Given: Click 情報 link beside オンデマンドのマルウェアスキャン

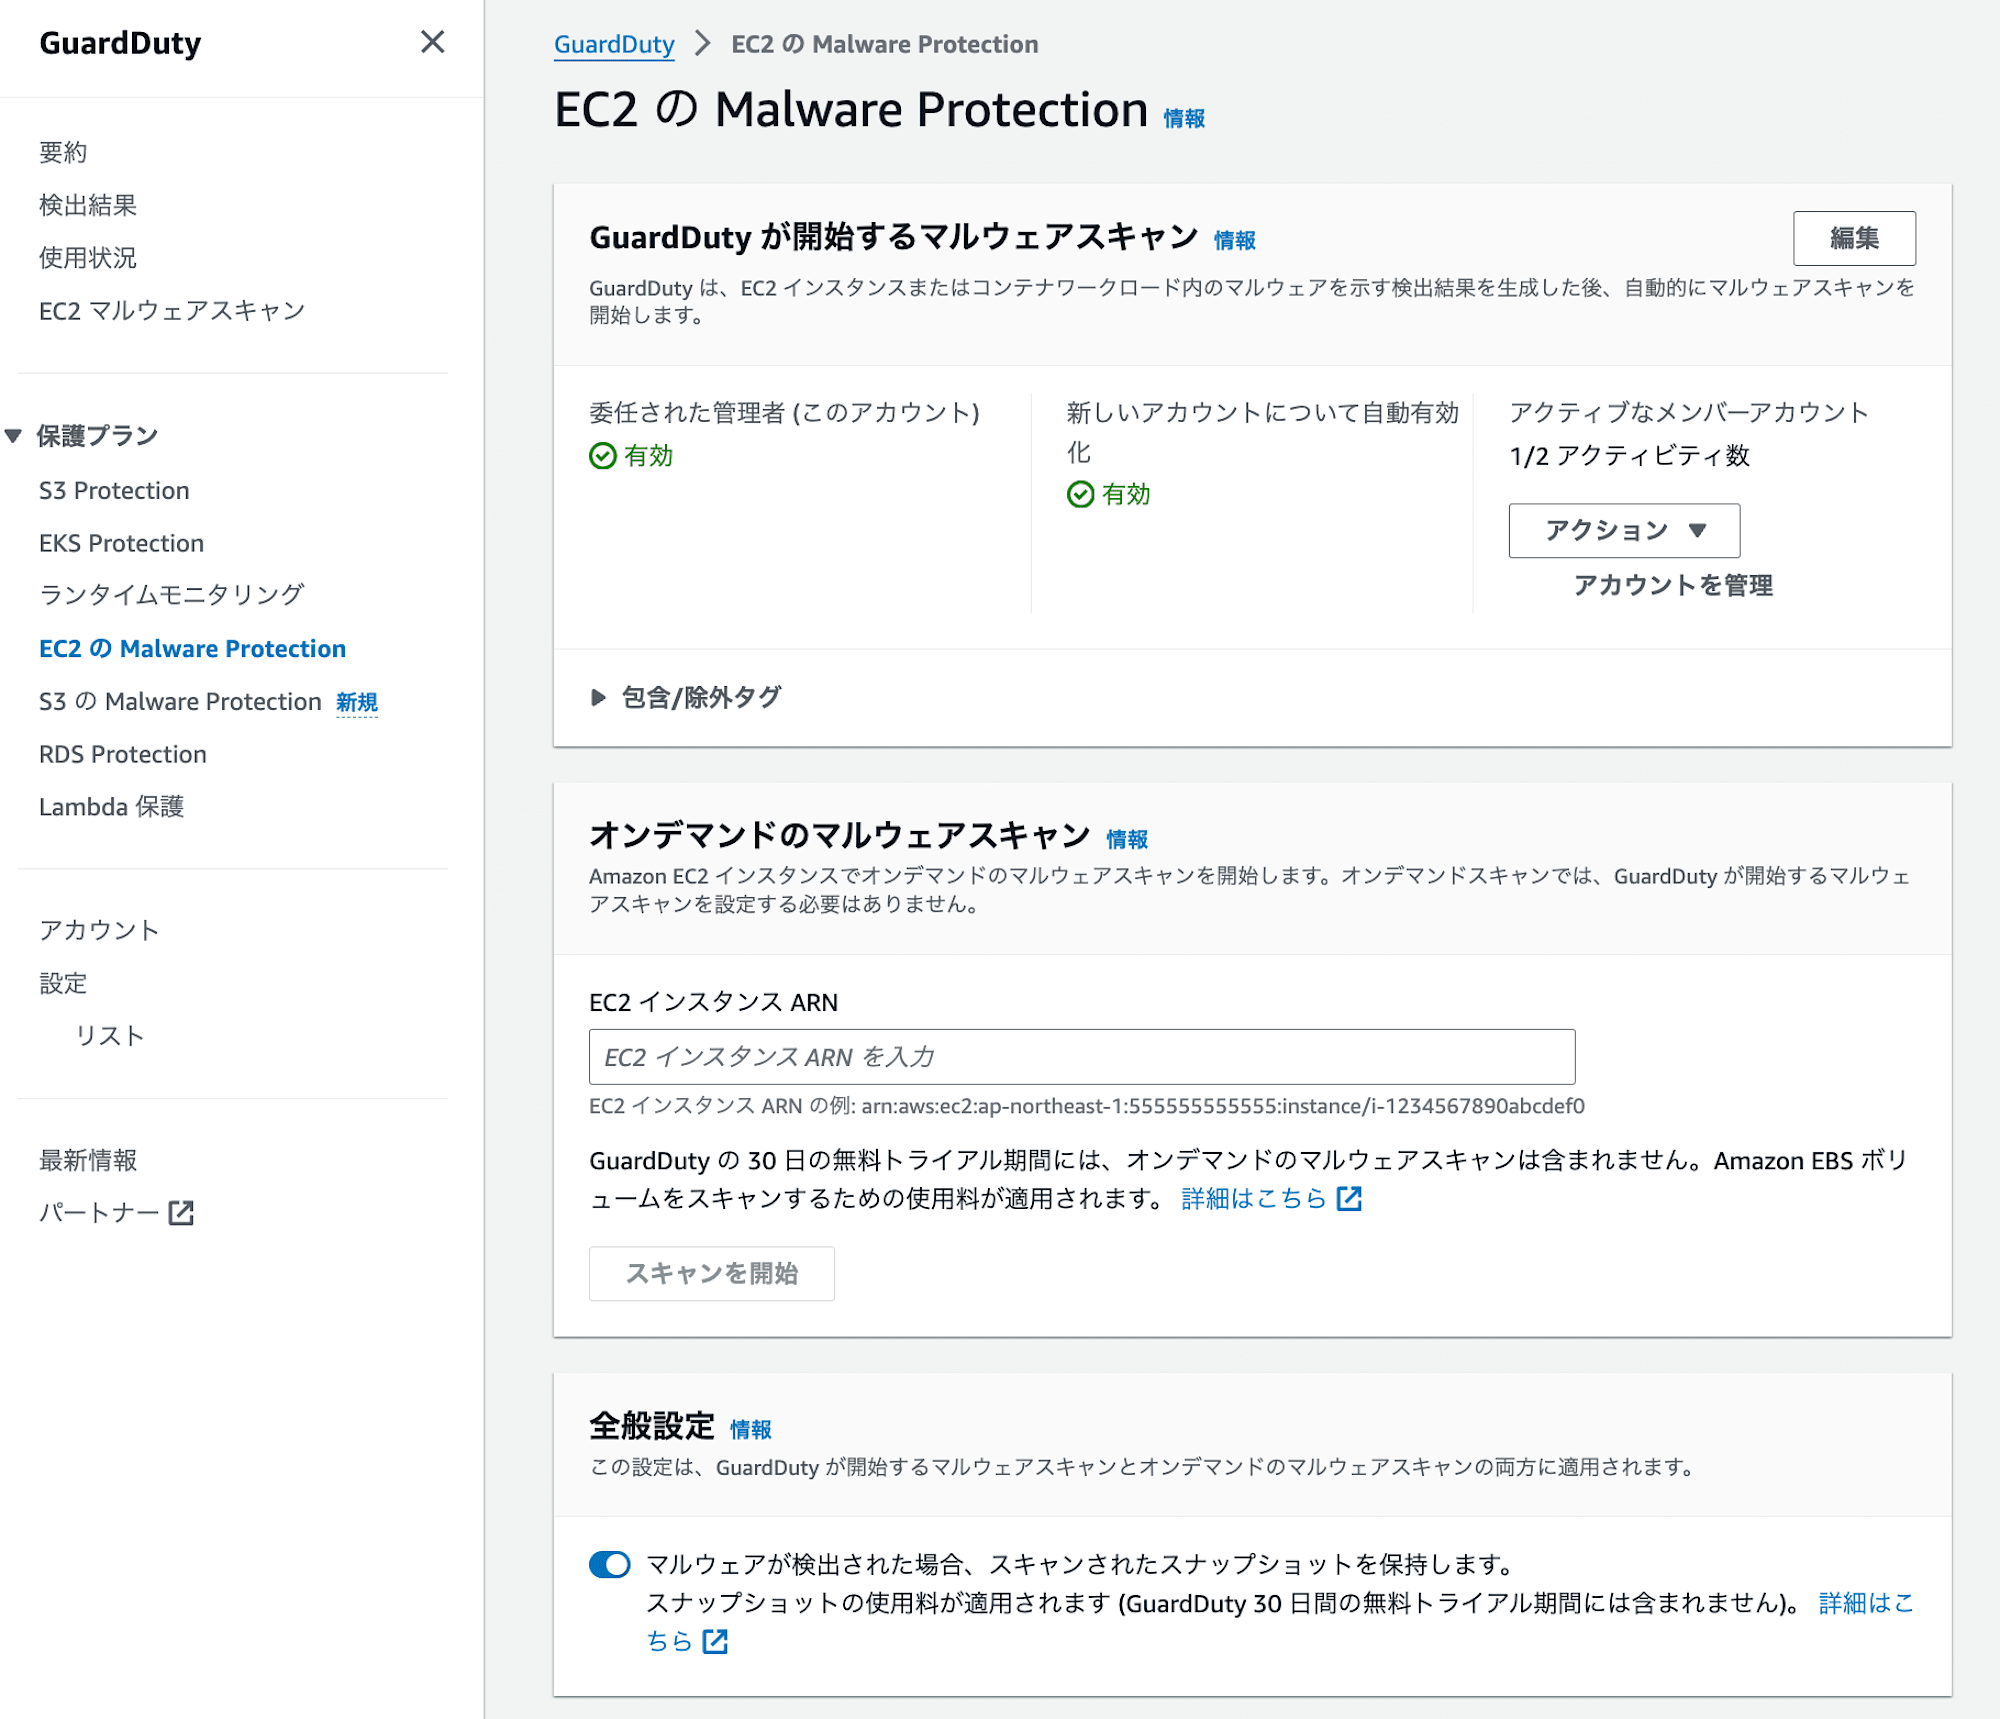Looking at the screenshot, I should pos(1127,839).
